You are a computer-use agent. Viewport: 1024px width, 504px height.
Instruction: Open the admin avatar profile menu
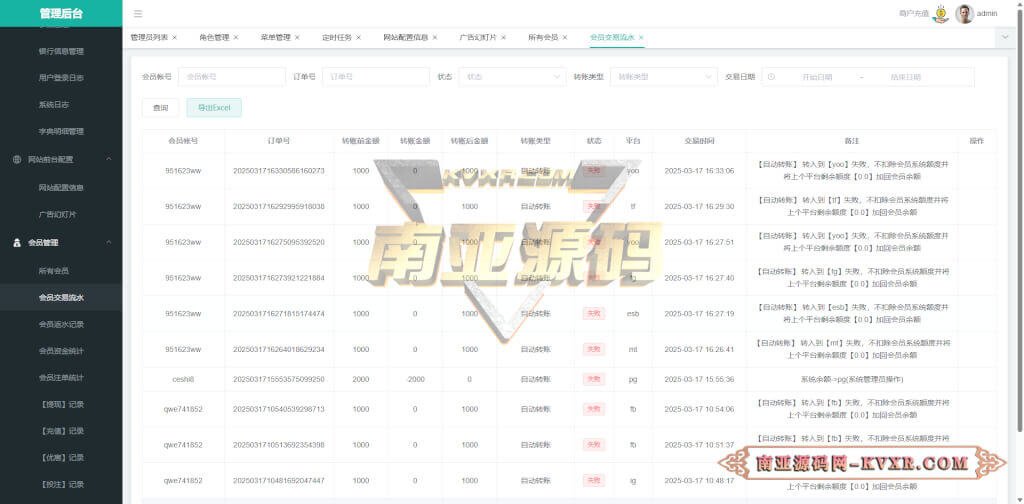click(964, 14)
